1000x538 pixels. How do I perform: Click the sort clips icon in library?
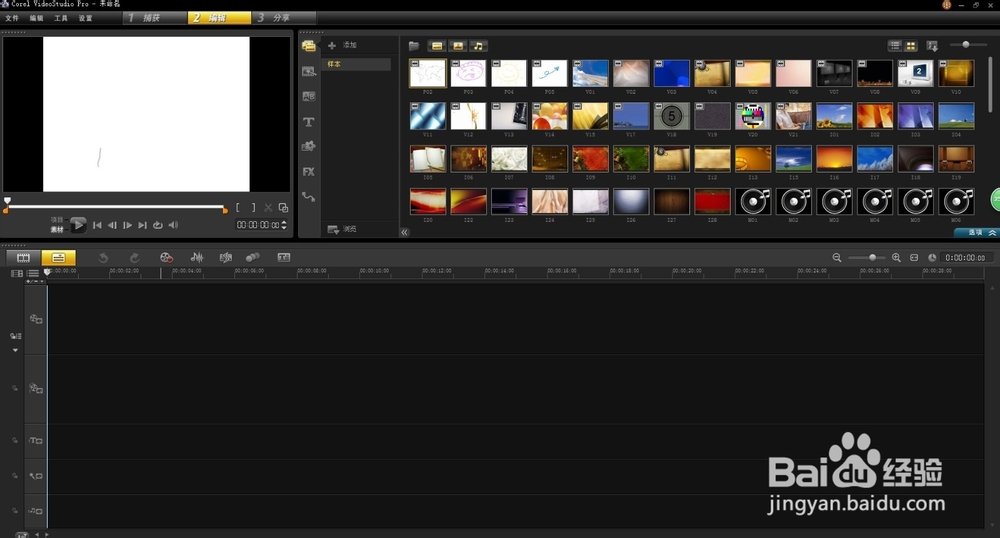[x=932, y=46]
